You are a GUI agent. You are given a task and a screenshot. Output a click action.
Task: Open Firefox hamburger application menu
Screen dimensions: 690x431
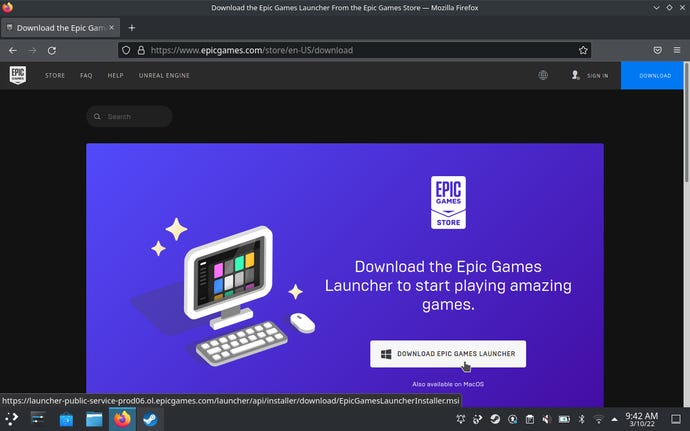(x=677, y=50)
